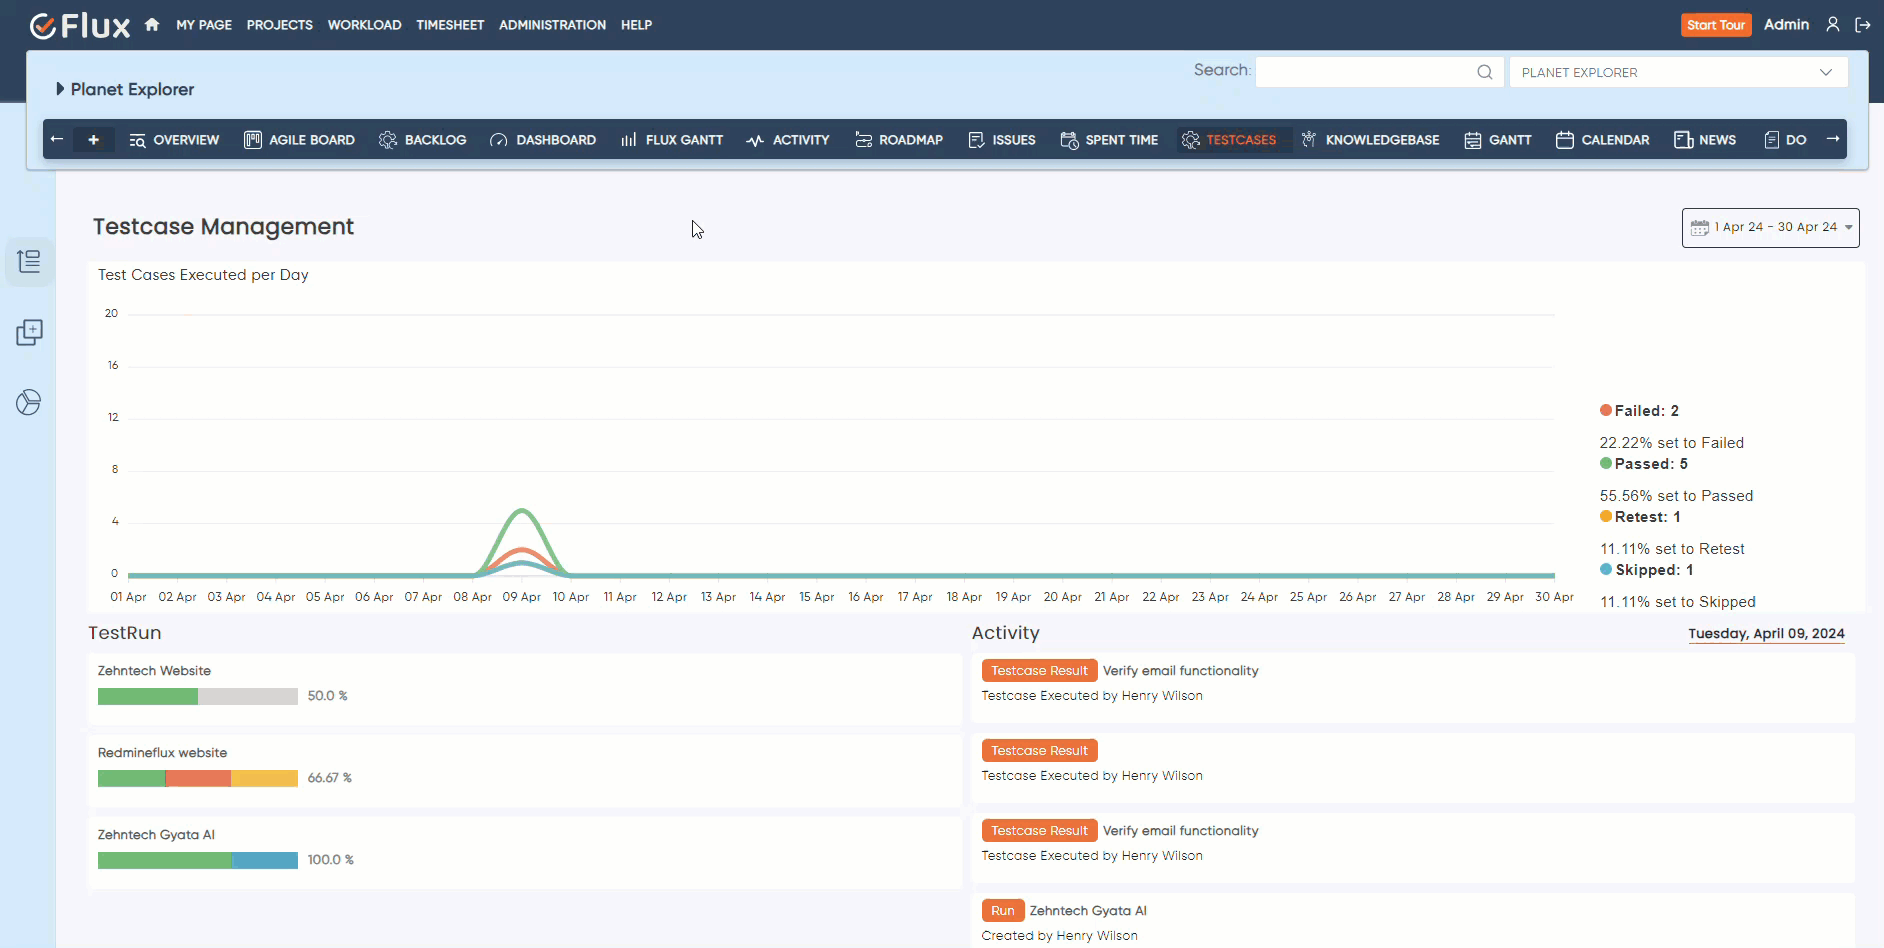Image resolution: width=1884 pixels, height=948 pixels.
Task: Open the Zehntech Gyata AI run link
Action: [x=1087, y=911]
